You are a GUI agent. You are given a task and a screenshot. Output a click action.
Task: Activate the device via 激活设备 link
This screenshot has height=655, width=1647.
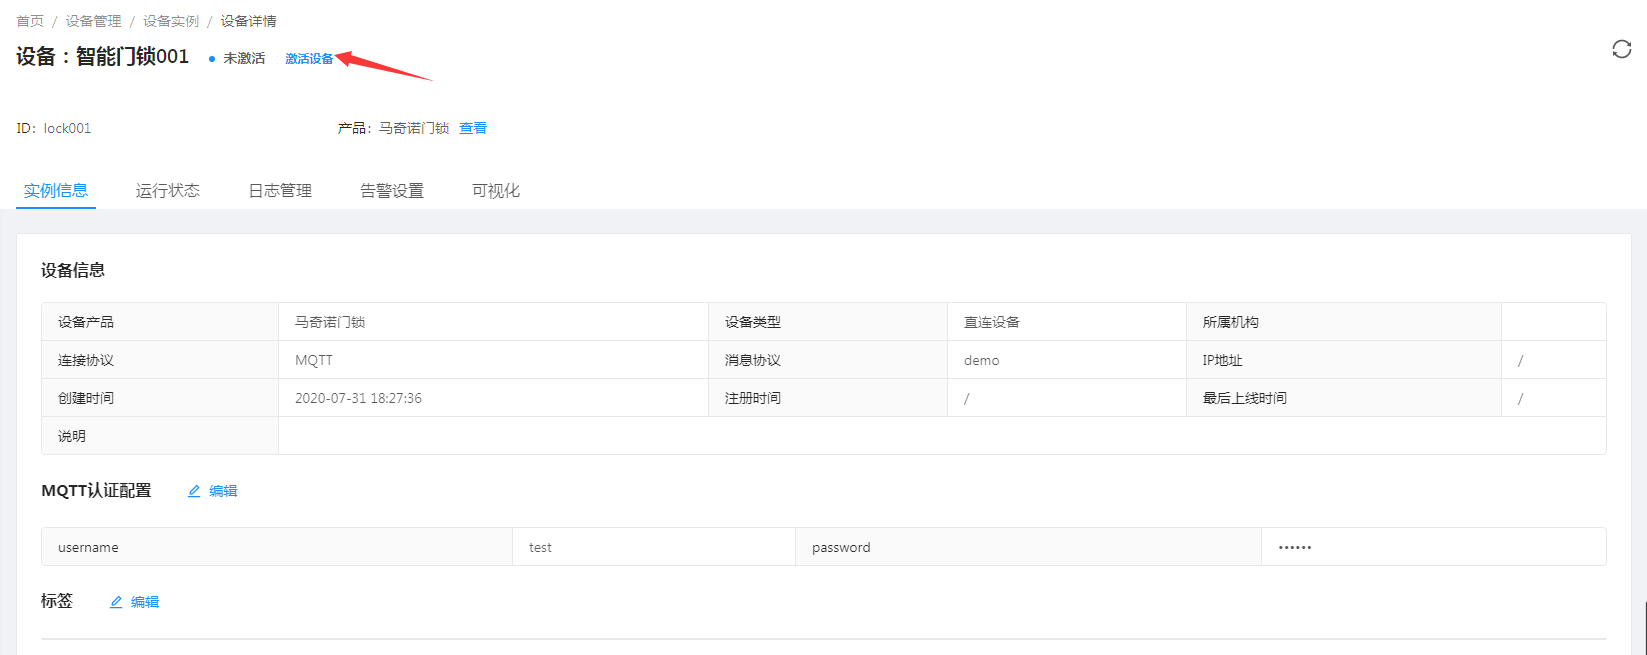[309, 59]
